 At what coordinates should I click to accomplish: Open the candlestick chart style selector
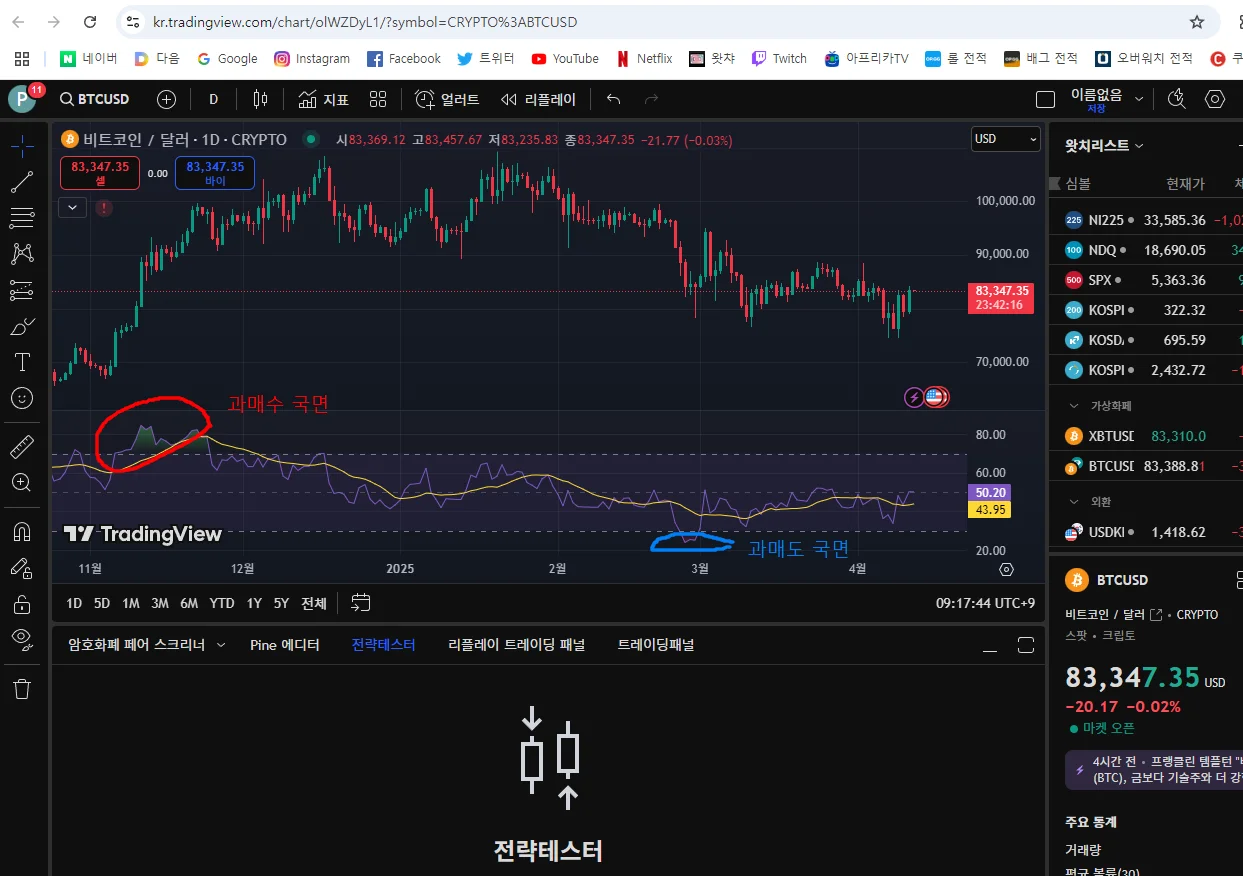[260, 99]
